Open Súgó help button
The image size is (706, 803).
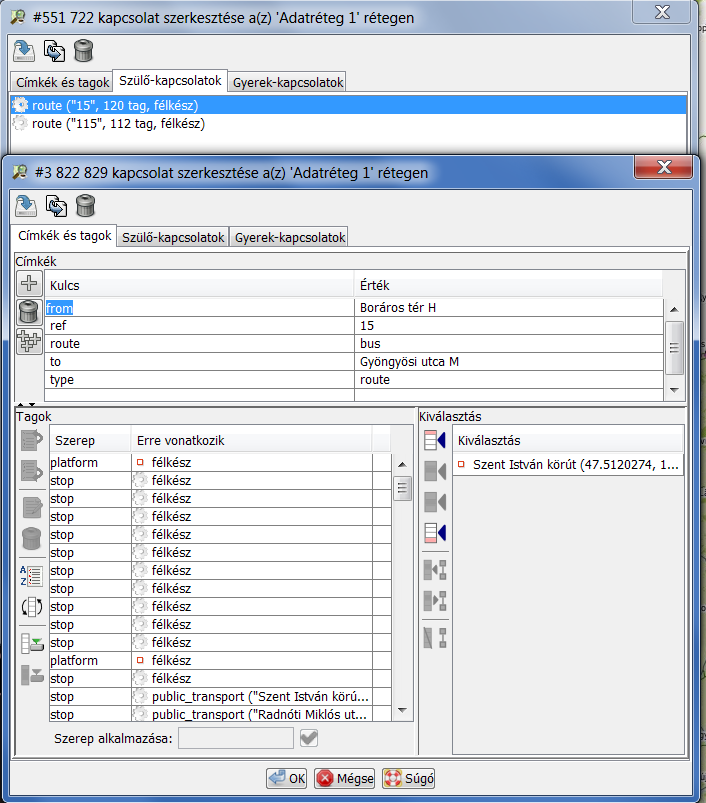[x=409, y=778]
